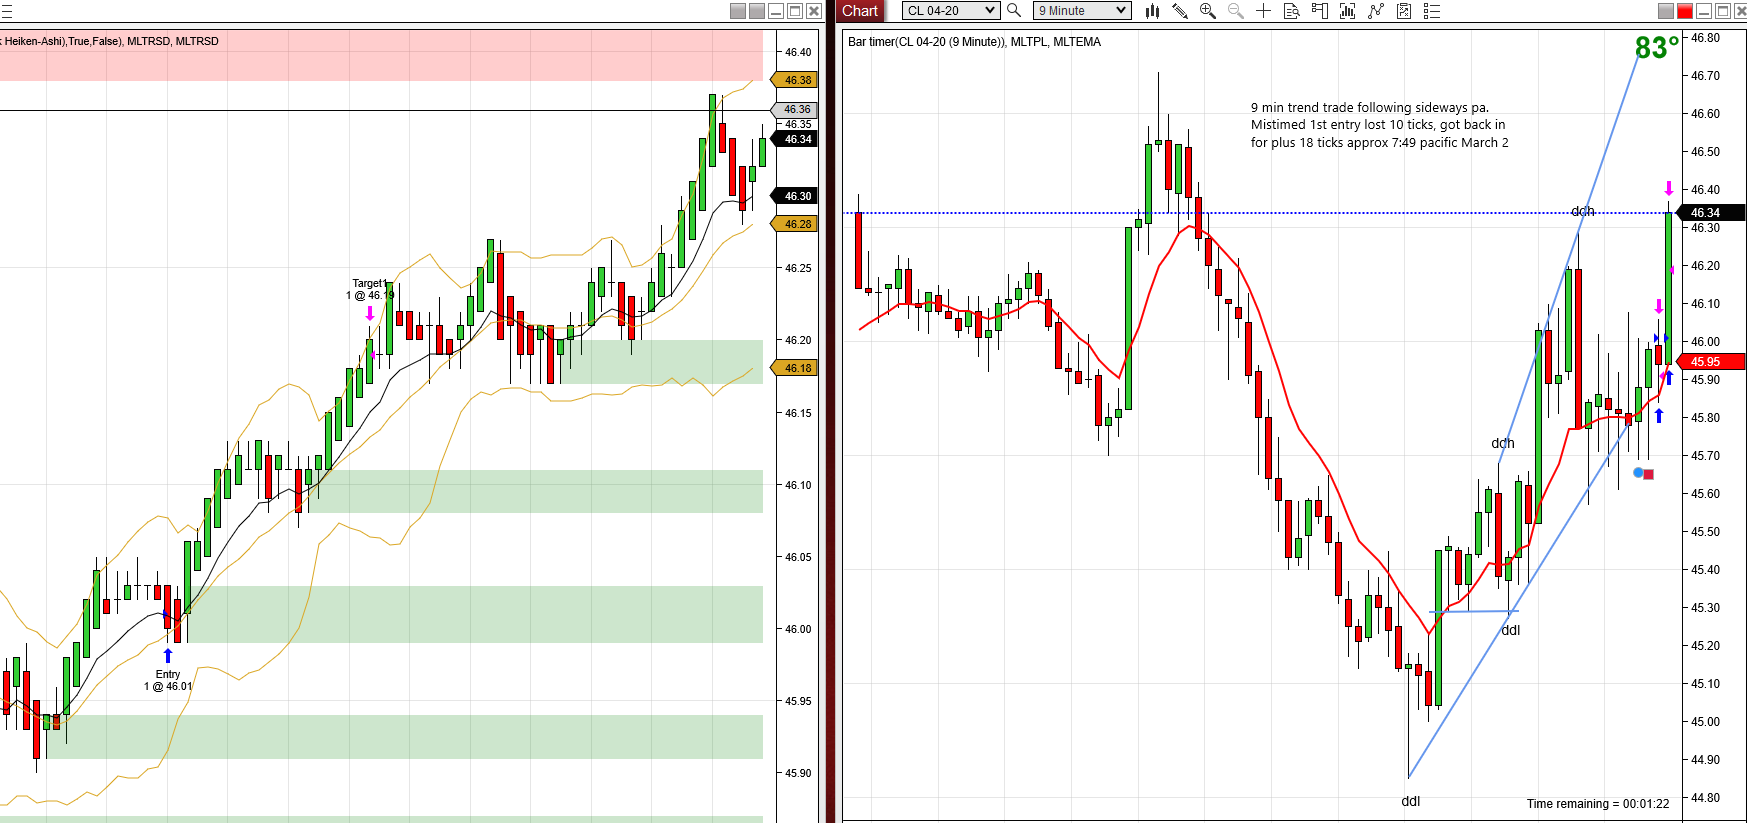Screen dimensions: 1747x823
Task: Click first gray link button on left chart
Action: (x=738, y=11)
